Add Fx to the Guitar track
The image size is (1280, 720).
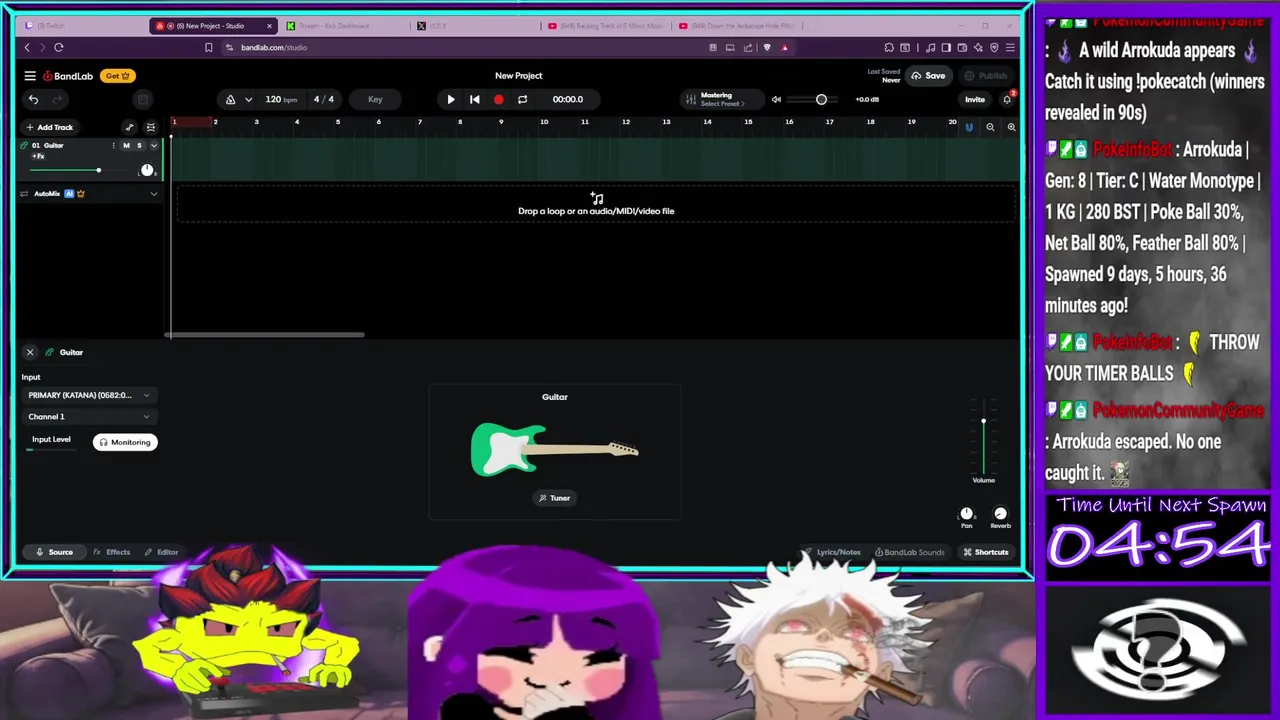[x=38, y=157]
